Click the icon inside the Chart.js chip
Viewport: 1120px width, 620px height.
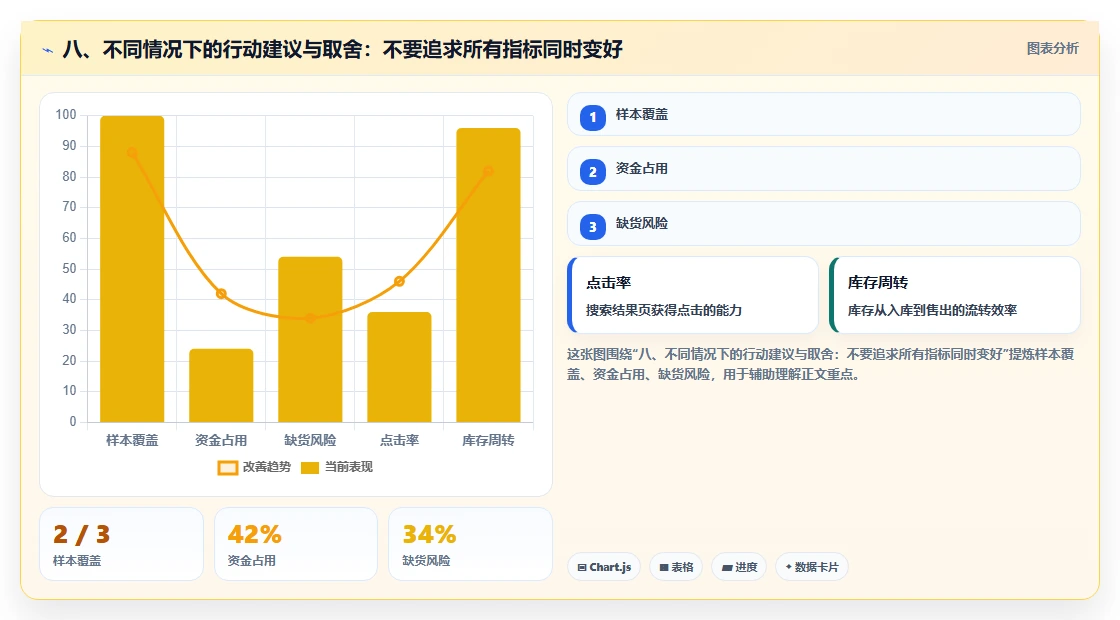[582, 568]
